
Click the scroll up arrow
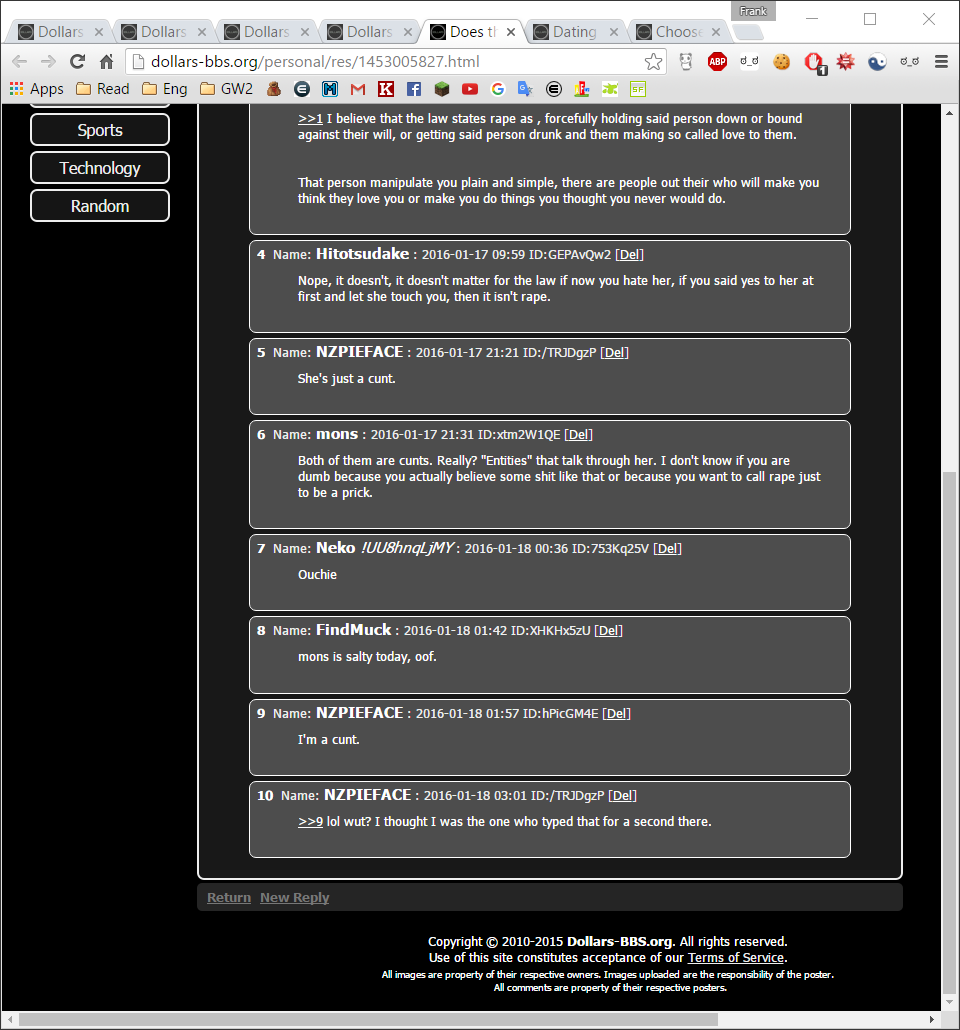point(949,113)
